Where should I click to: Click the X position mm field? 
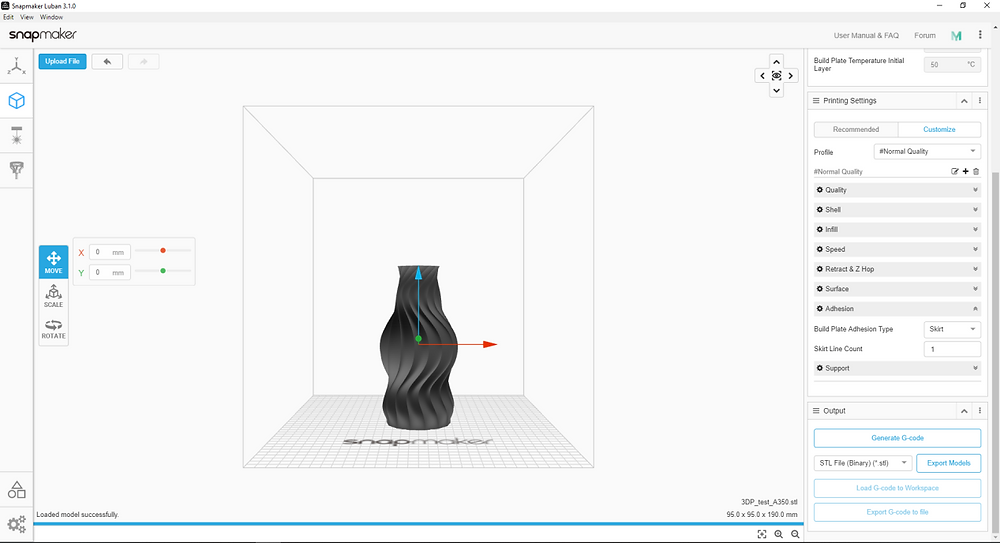[x=110, y=252]
